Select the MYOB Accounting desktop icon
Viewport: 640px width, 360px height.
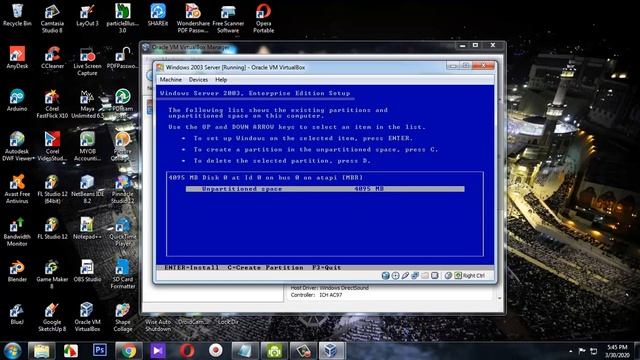click(87, 147)
